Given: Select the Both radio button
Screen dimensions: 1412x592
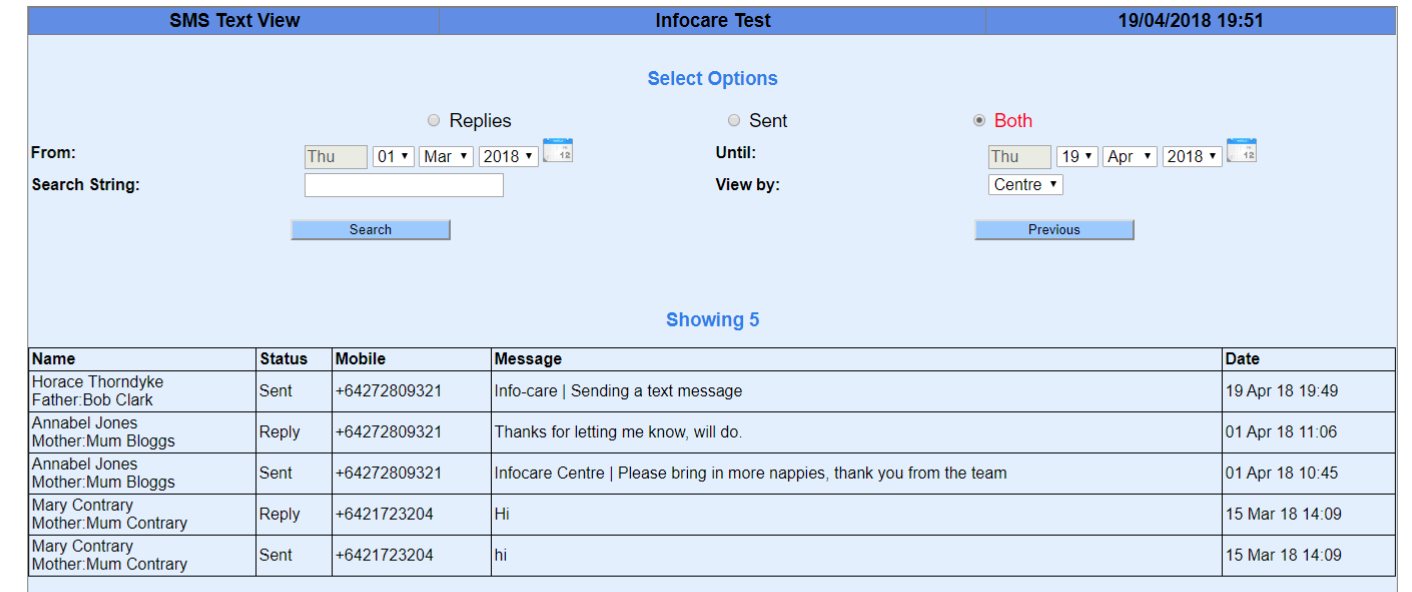Looking at the screenshot, I should tap(979, 121).
